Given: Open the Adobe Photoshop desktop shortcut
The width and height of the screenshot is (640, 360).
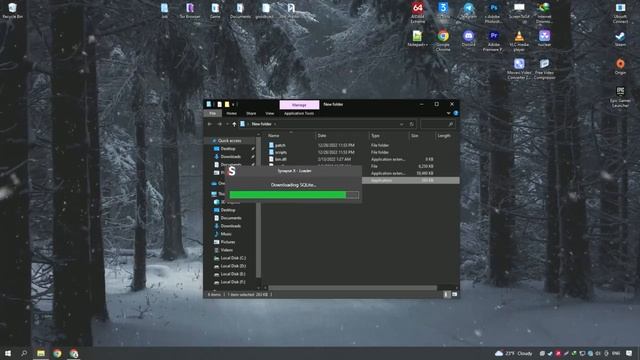Looking at the screenshot, I should pyautogui.click(x=493, y=11).
